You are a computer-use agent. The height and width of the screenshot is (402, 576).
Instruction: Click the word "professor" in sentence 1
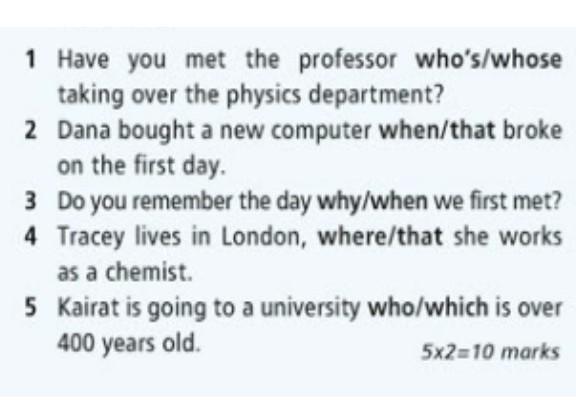[348, 61]
